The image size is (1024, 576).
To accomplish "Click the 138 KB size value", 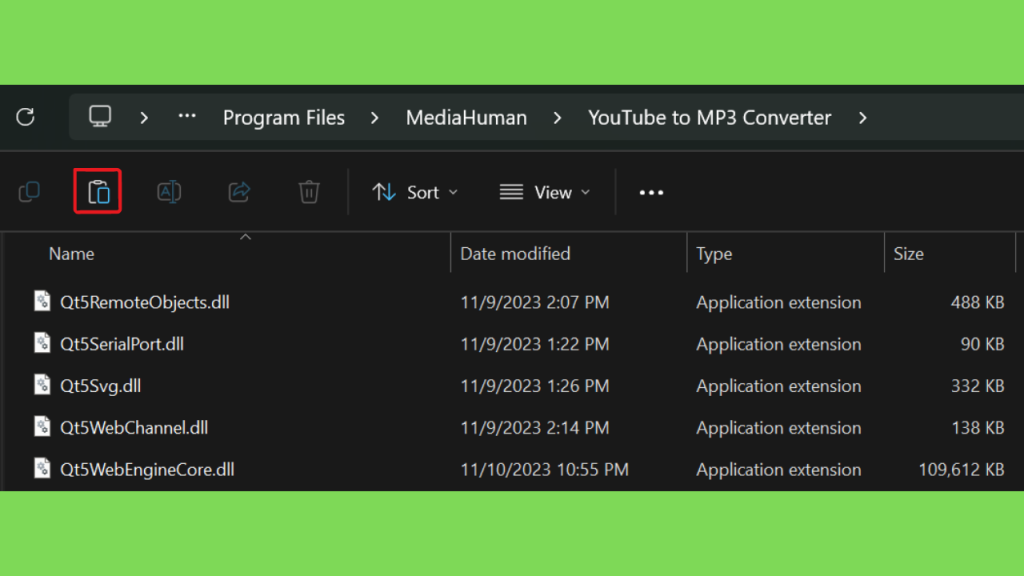I will [977, 428].
